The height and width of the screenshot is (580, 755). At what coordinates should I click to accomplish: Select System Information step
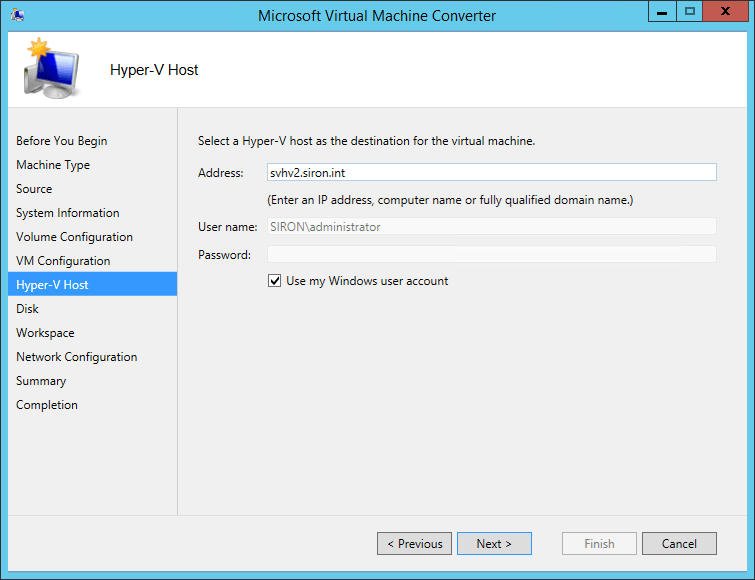point(67,213)
